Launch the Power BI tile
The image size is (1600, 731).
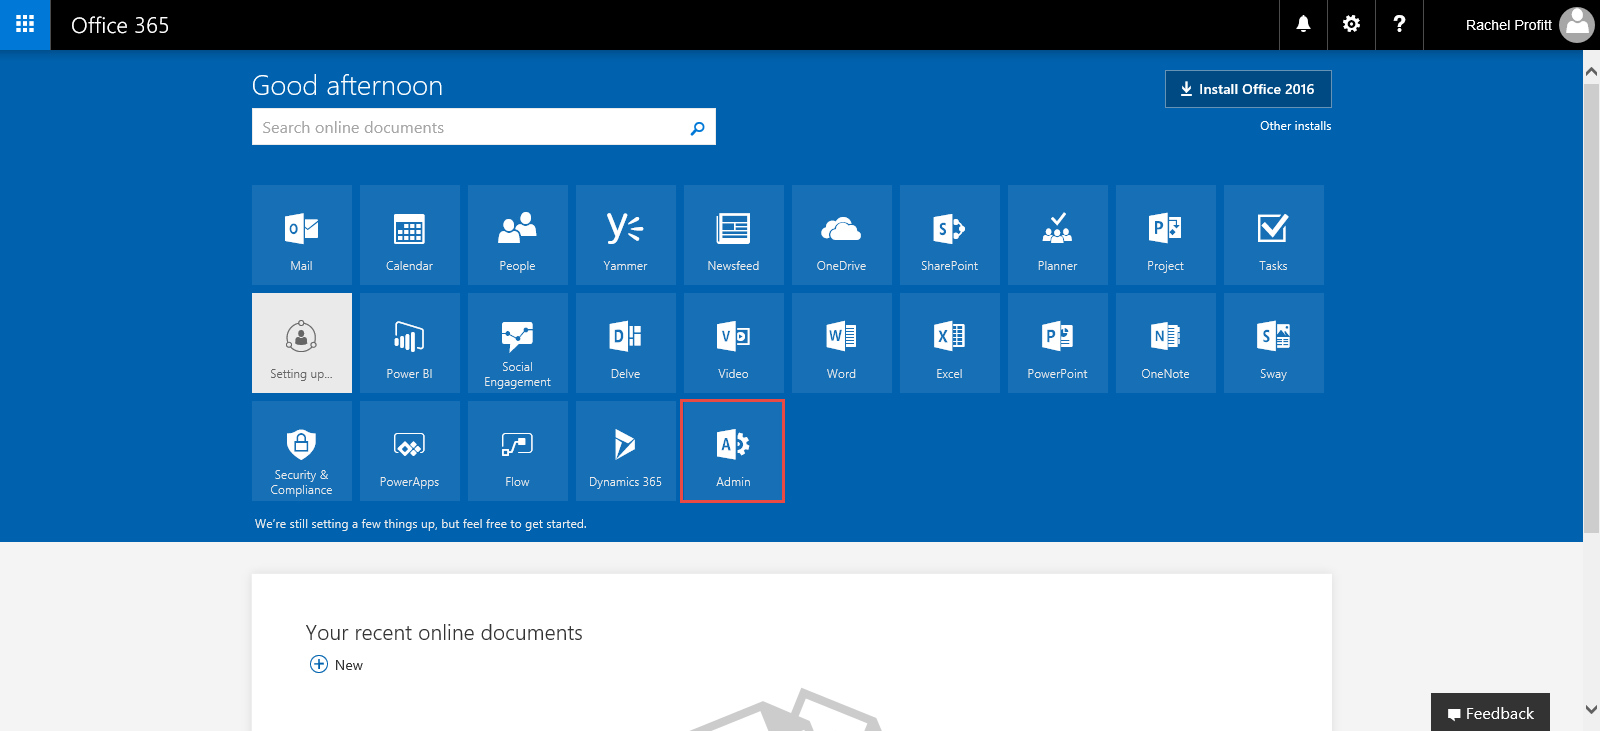pos(410,343)
